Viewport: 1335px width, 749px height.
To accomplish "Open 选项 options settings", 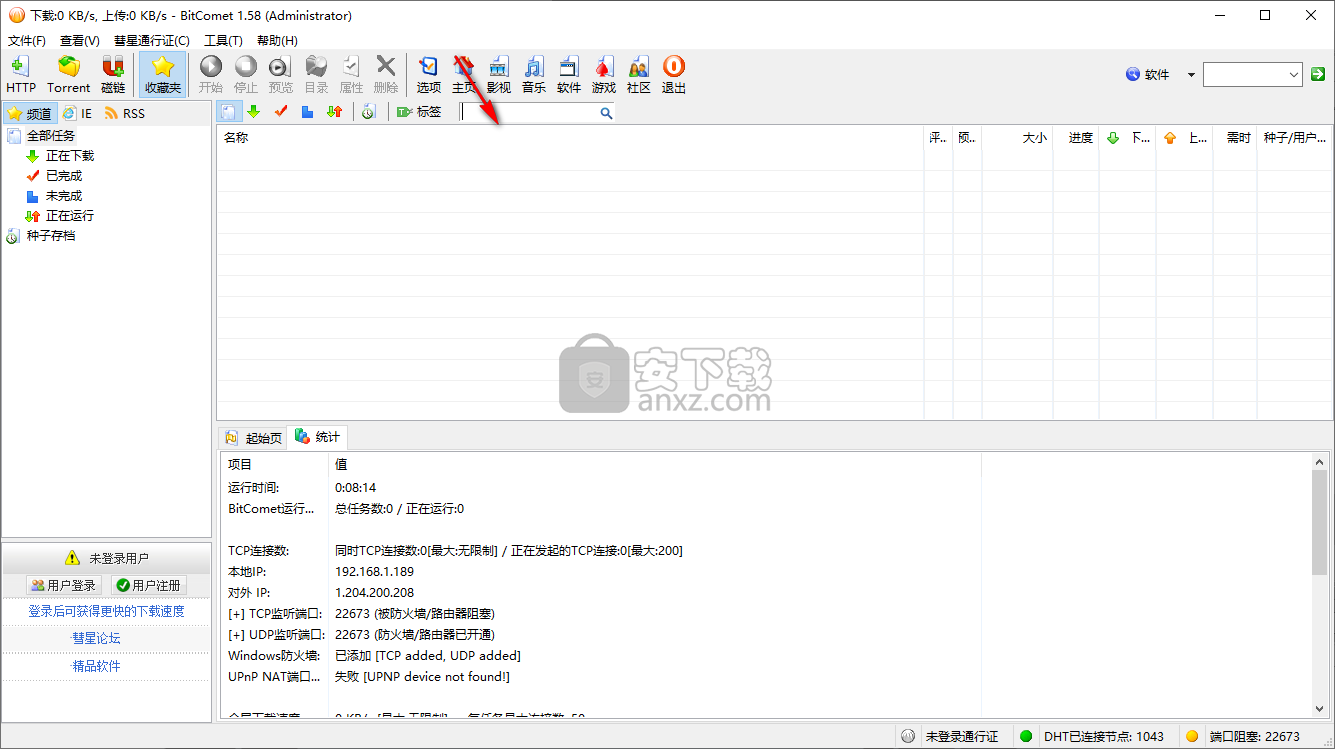I will tap(429, 75).
